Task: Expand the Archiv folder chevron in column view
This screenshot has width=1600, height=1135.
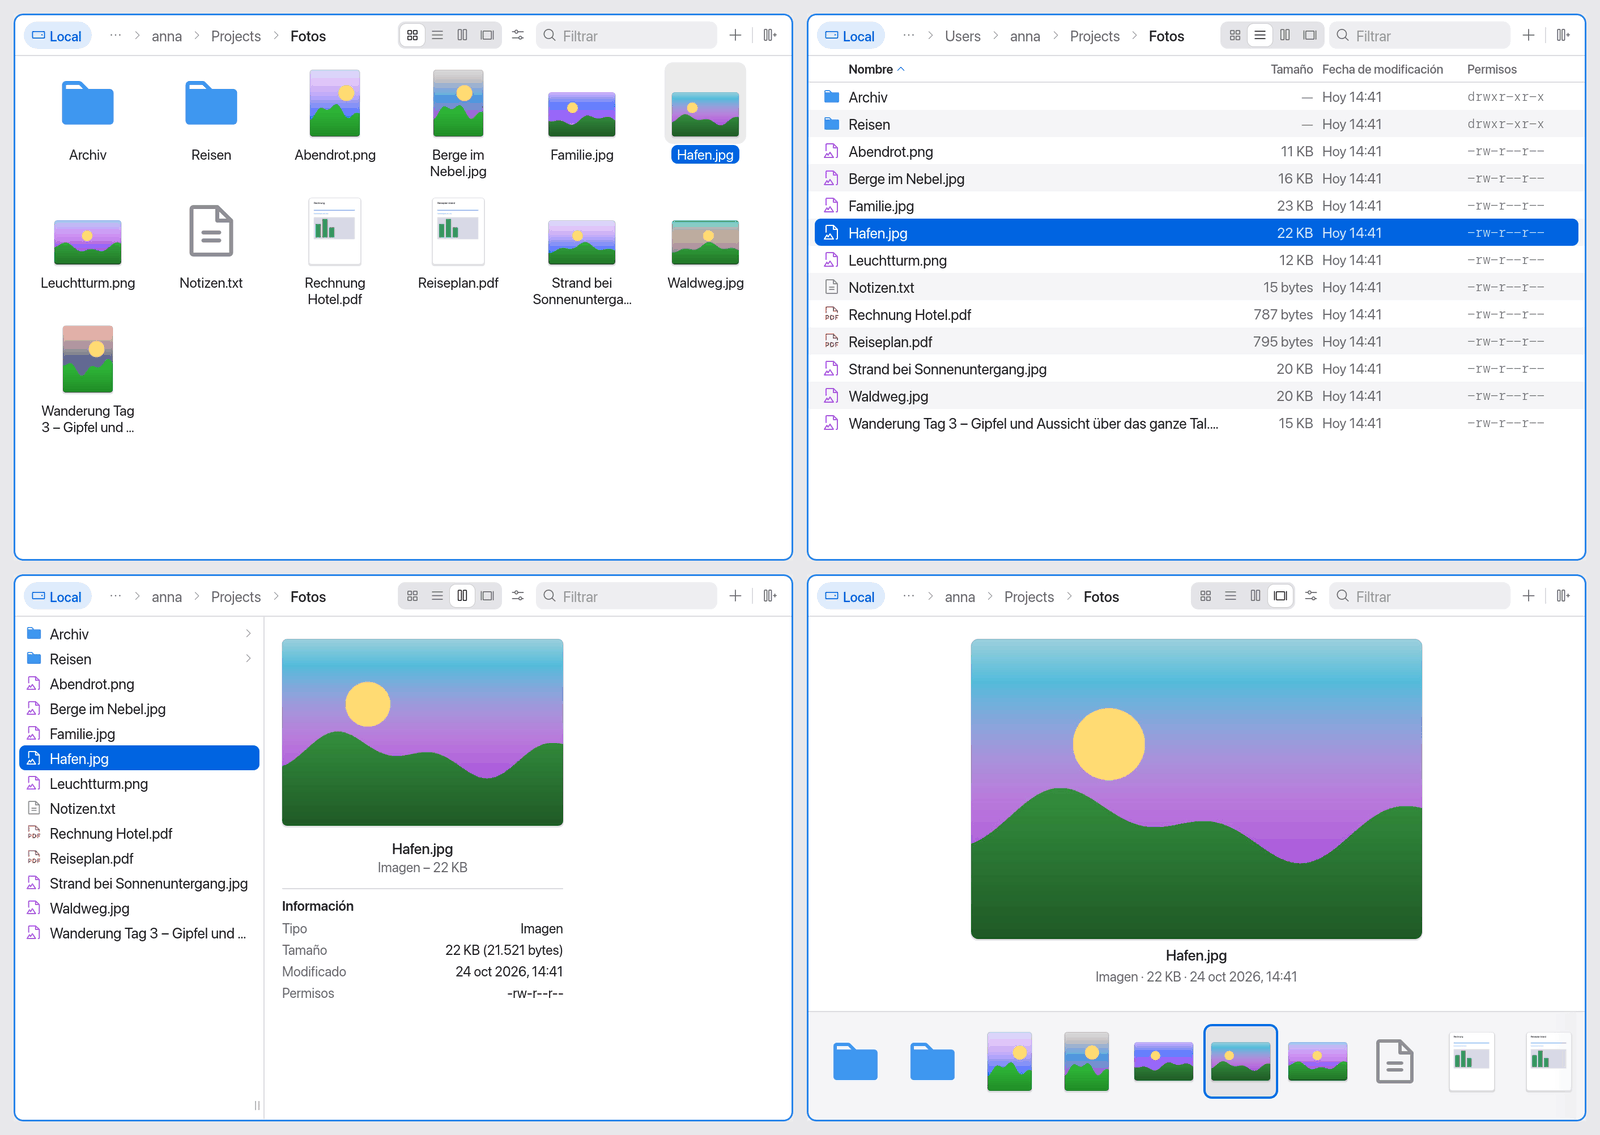Action: tap(248, 634)
